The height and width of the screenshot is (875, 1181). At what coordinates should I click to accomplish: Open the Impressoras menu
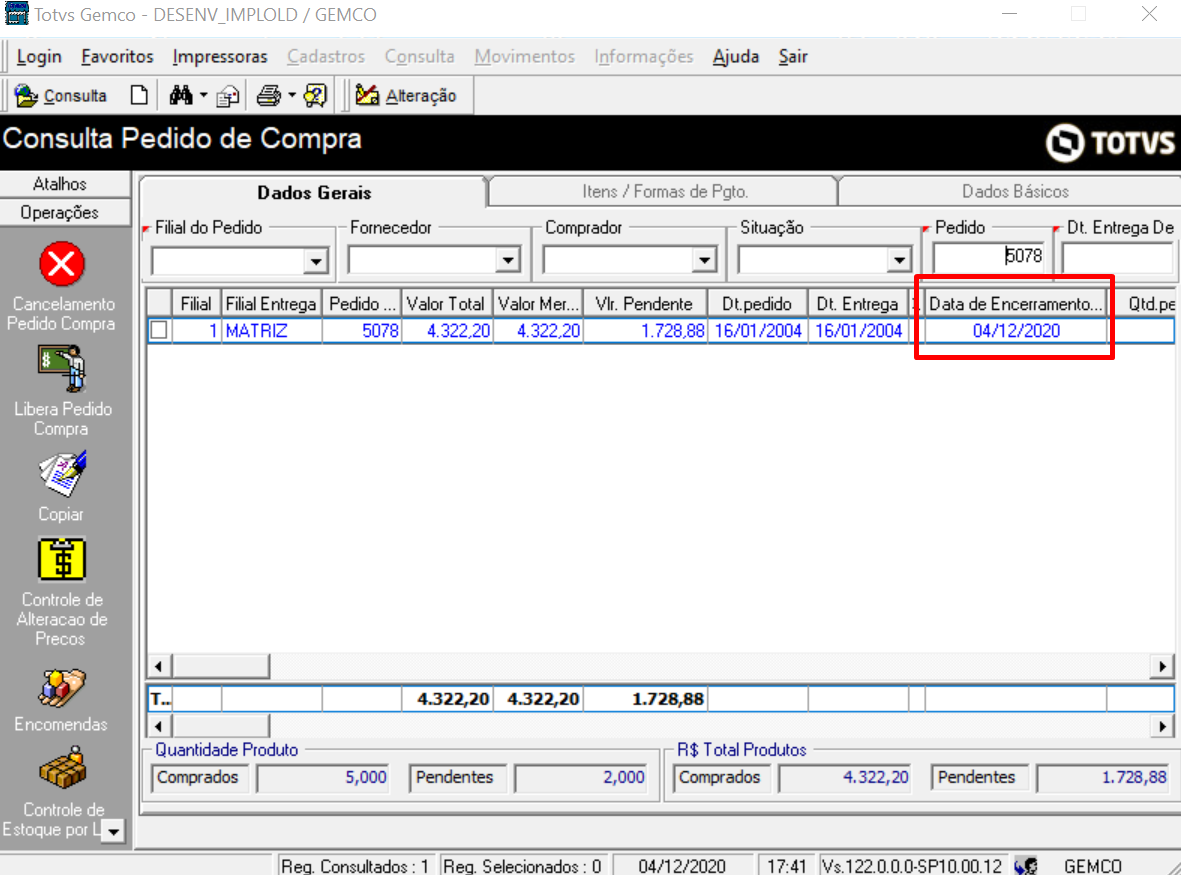pos(220,56)
